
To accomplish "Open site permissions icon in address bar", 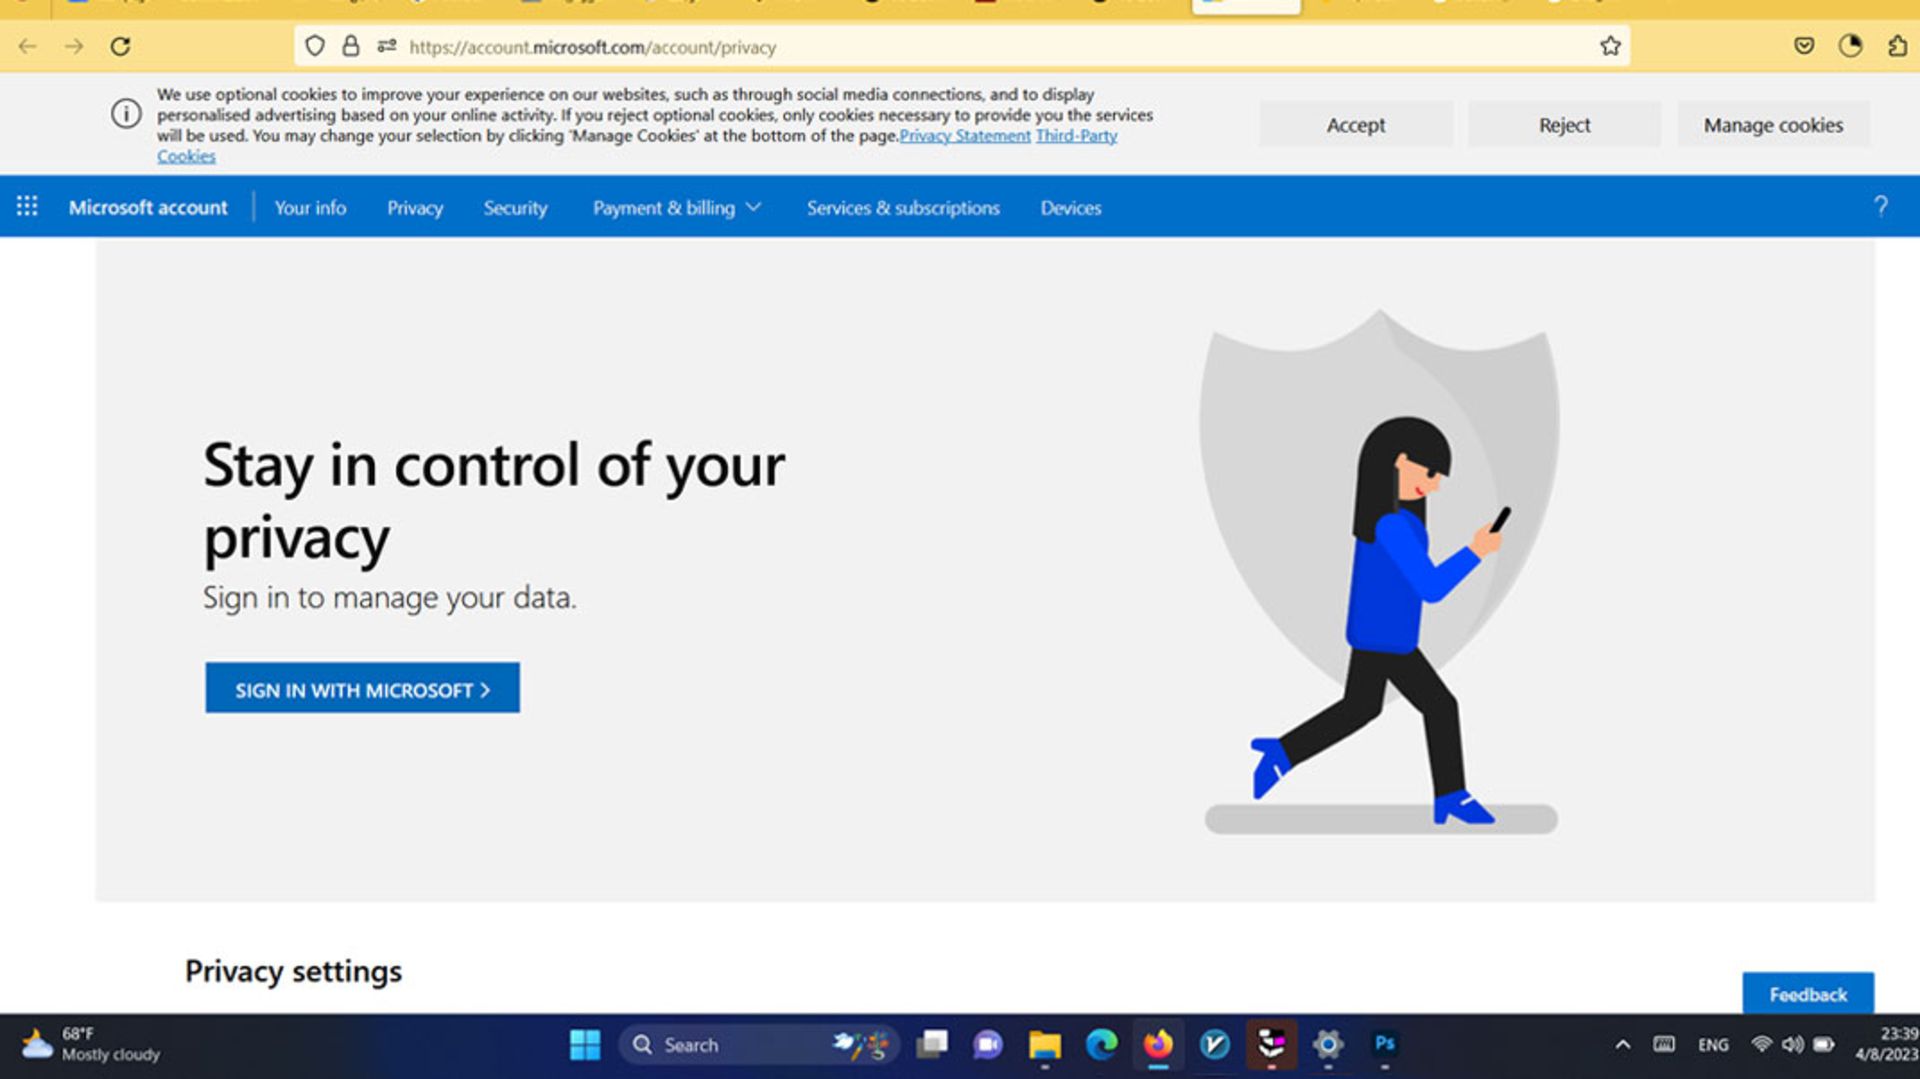I will [387, 46].
